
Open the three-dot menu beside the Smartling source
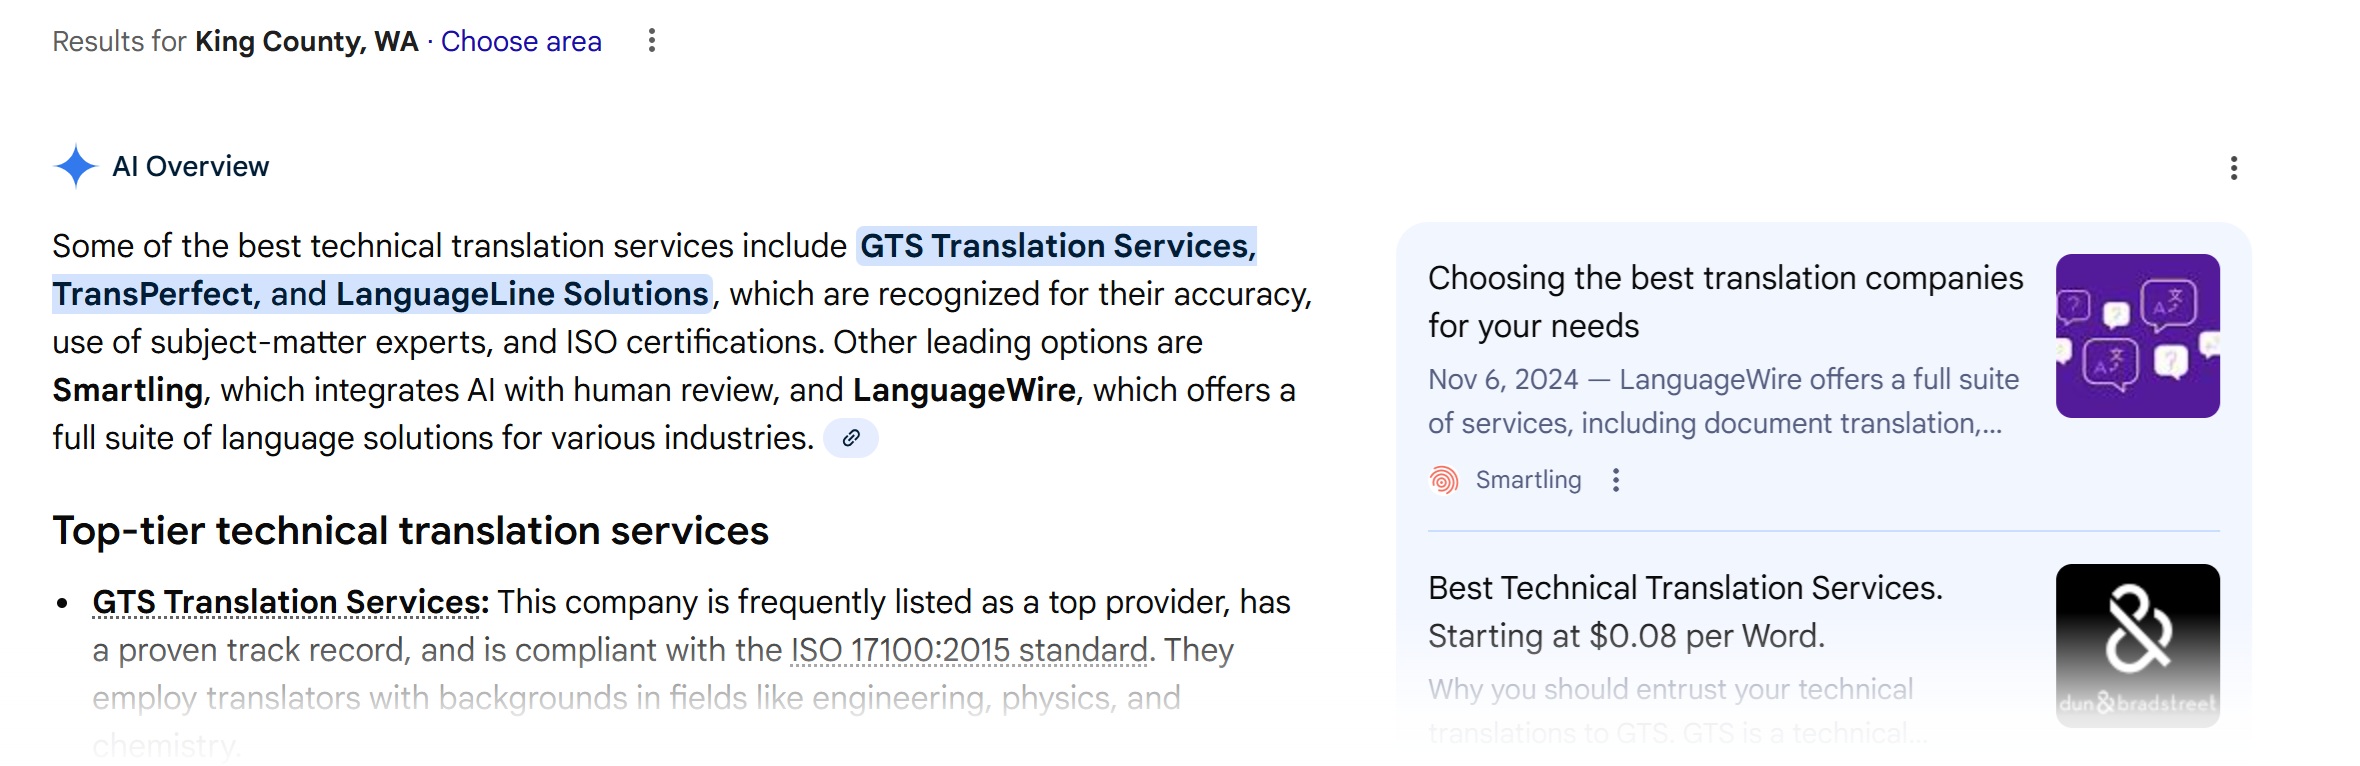pos(1617,480)
